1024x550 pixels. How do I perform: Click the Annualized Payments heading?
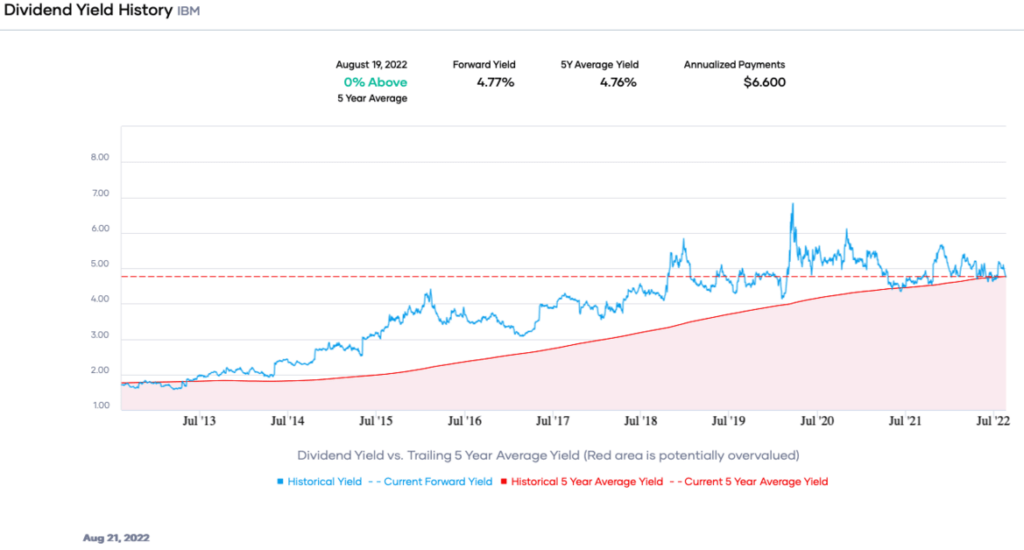pos(734,65)
